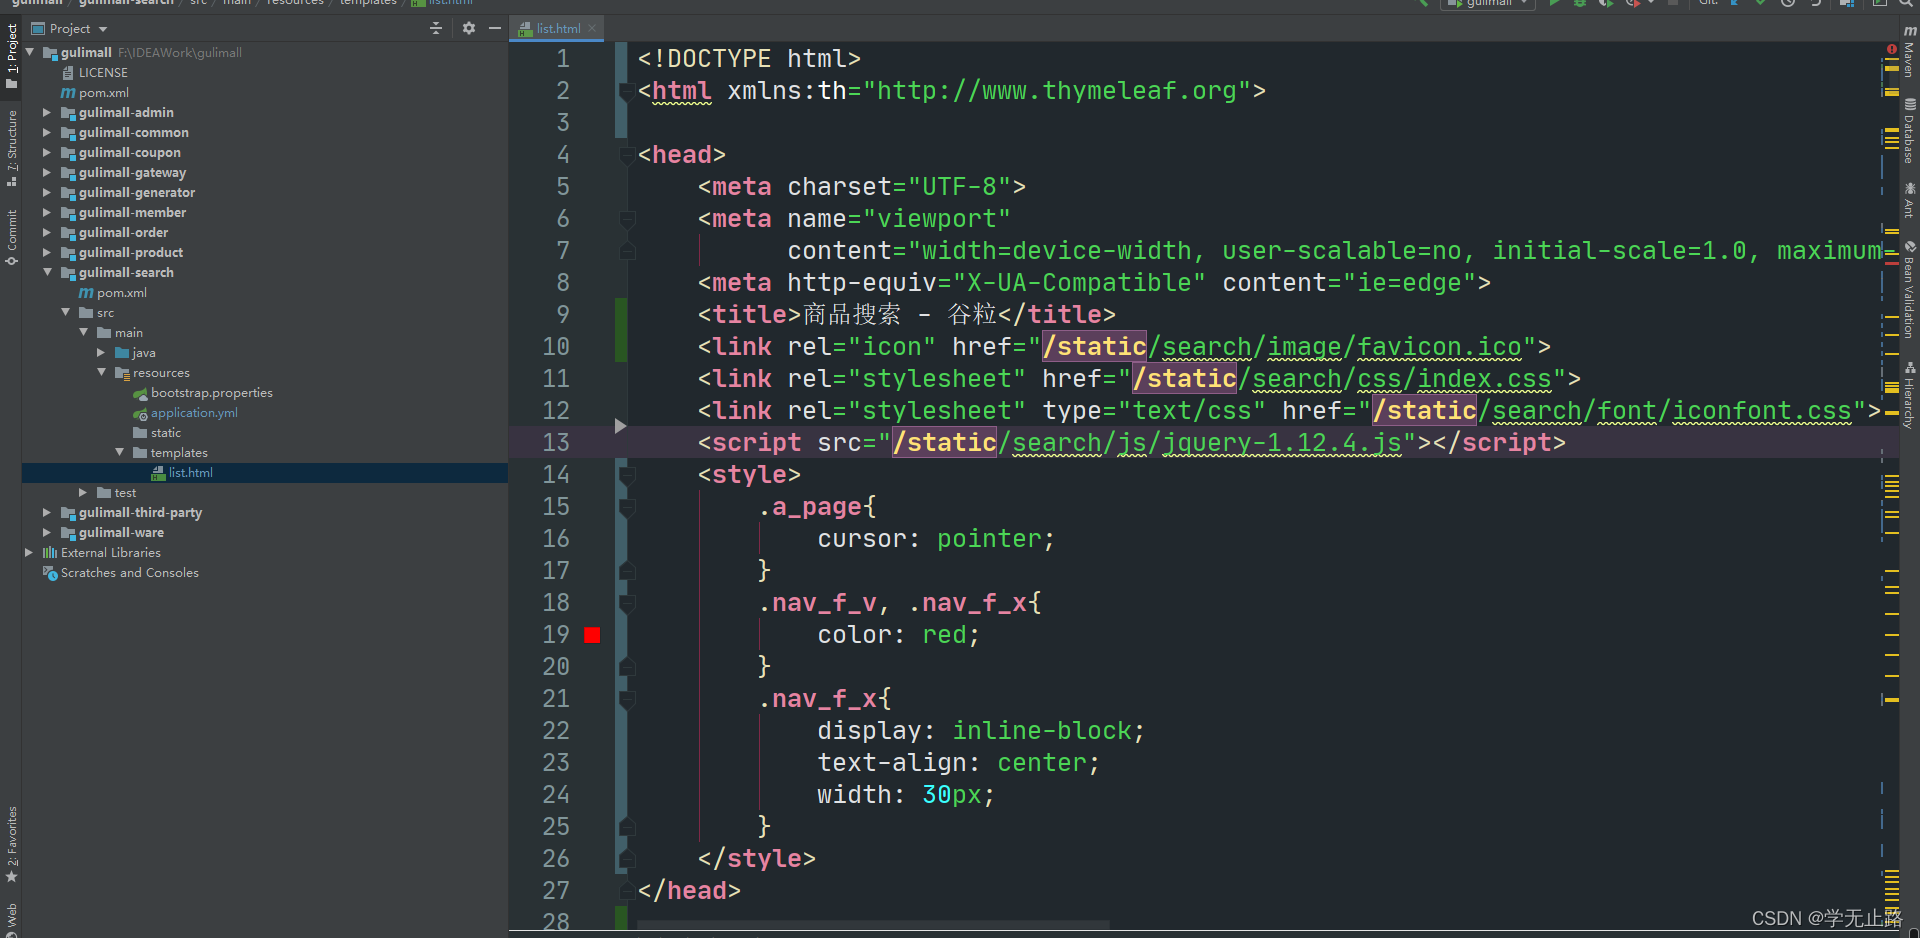The width and height of the screenshot is (1920, 938).
Task: Collapse the gulimall root node arrow
Action: click(30, 52)
